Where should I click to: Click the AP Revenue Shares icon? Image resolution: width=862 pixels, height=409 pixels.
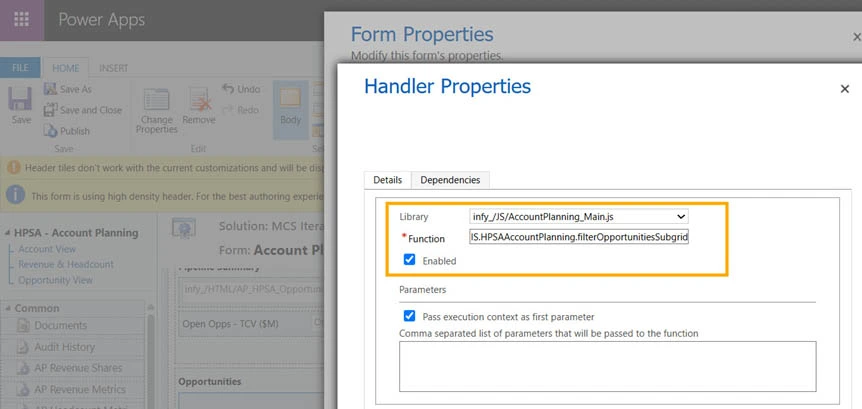(x=23, y=368)
